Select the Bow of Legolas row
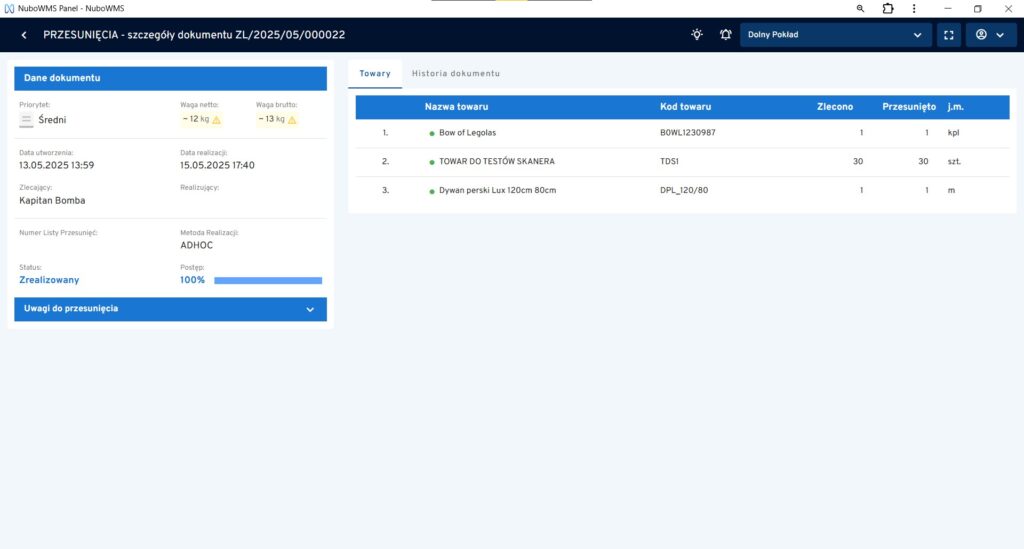This screenshot has height=549, width=1024. click(x=467, y=133)
